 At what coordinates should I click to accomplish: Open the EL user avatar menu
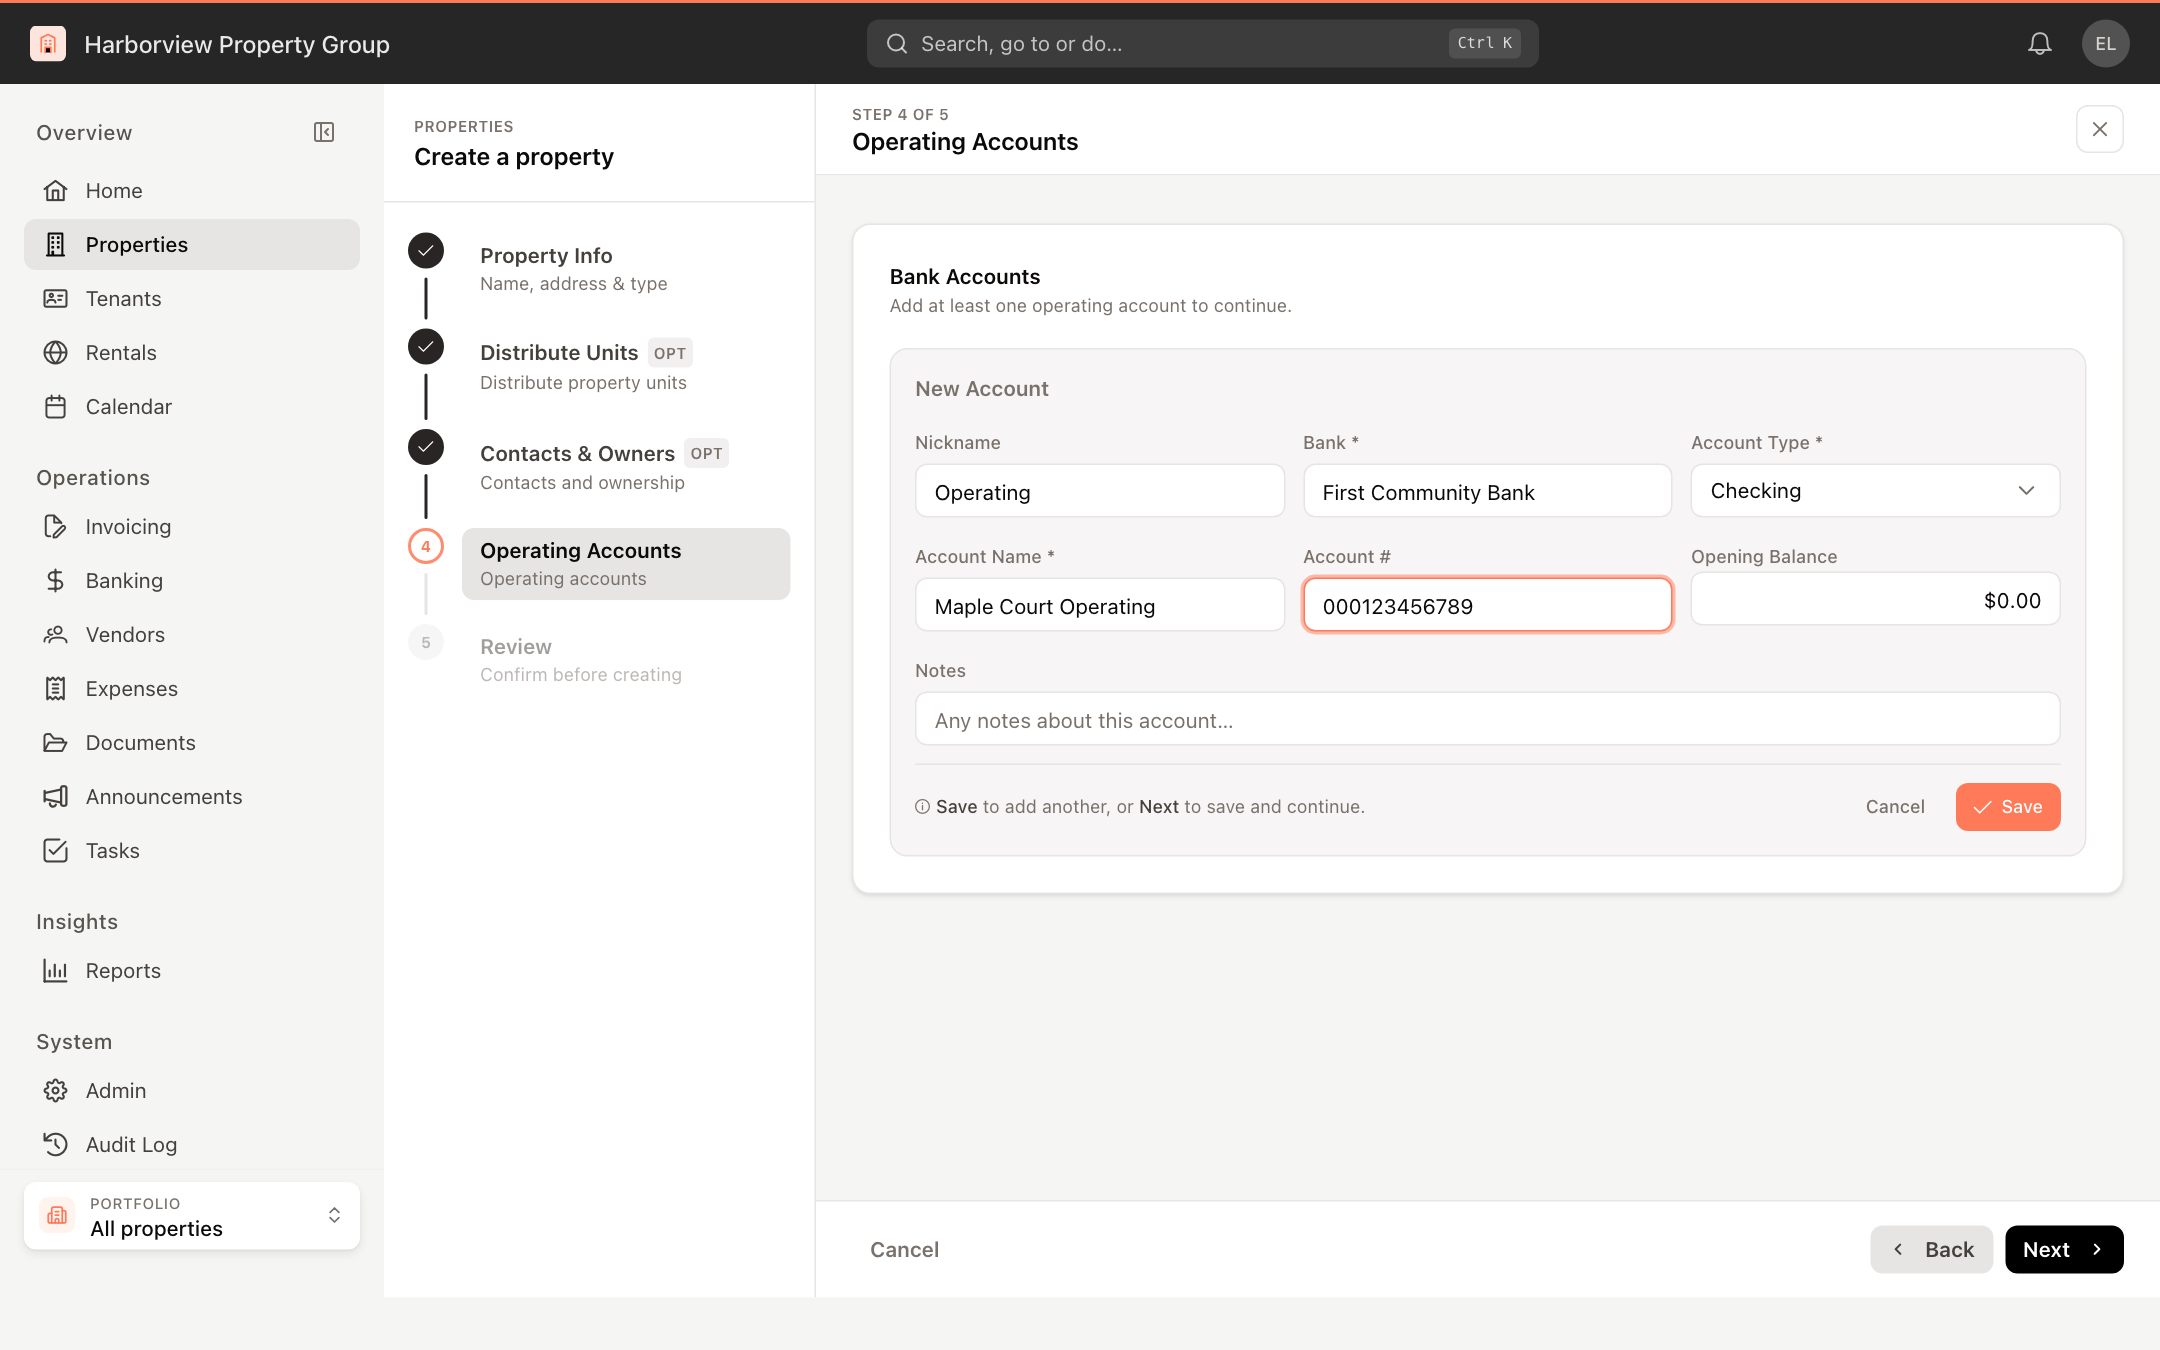point(2105,44)
